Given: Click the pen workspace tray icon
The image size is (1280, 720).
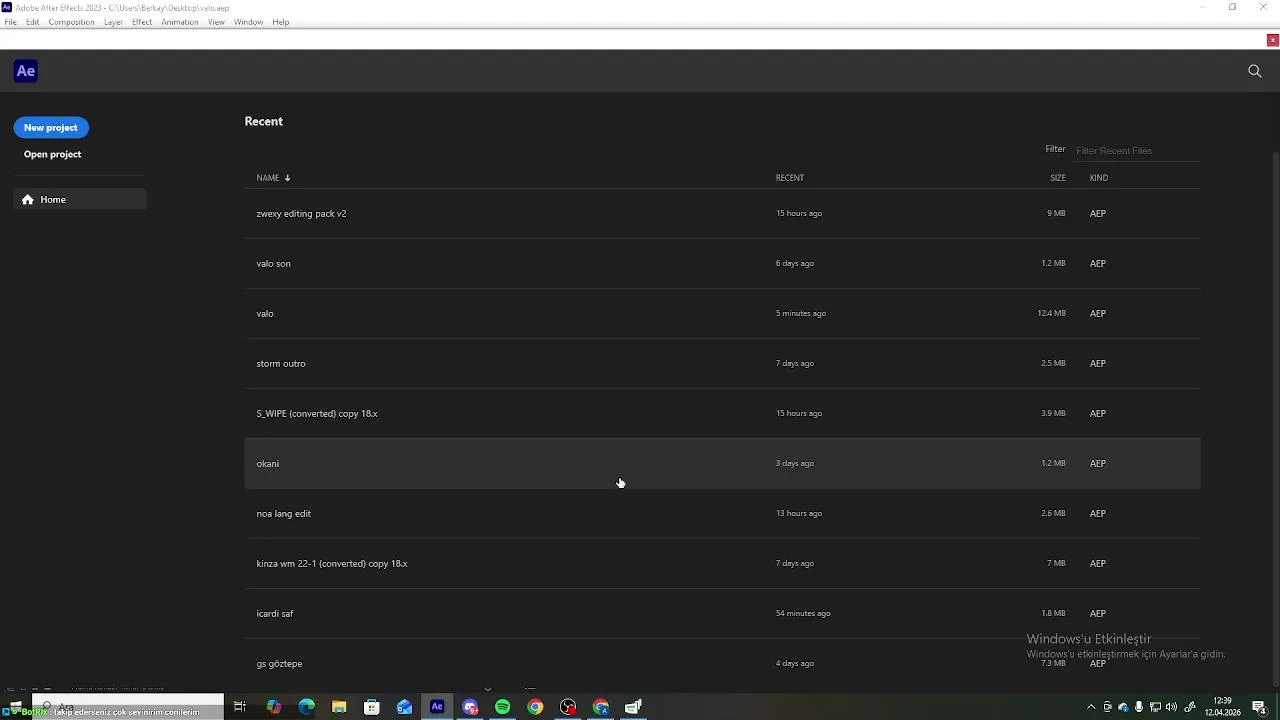Looking at the screenshot, I should click(x=1190, y=707).
